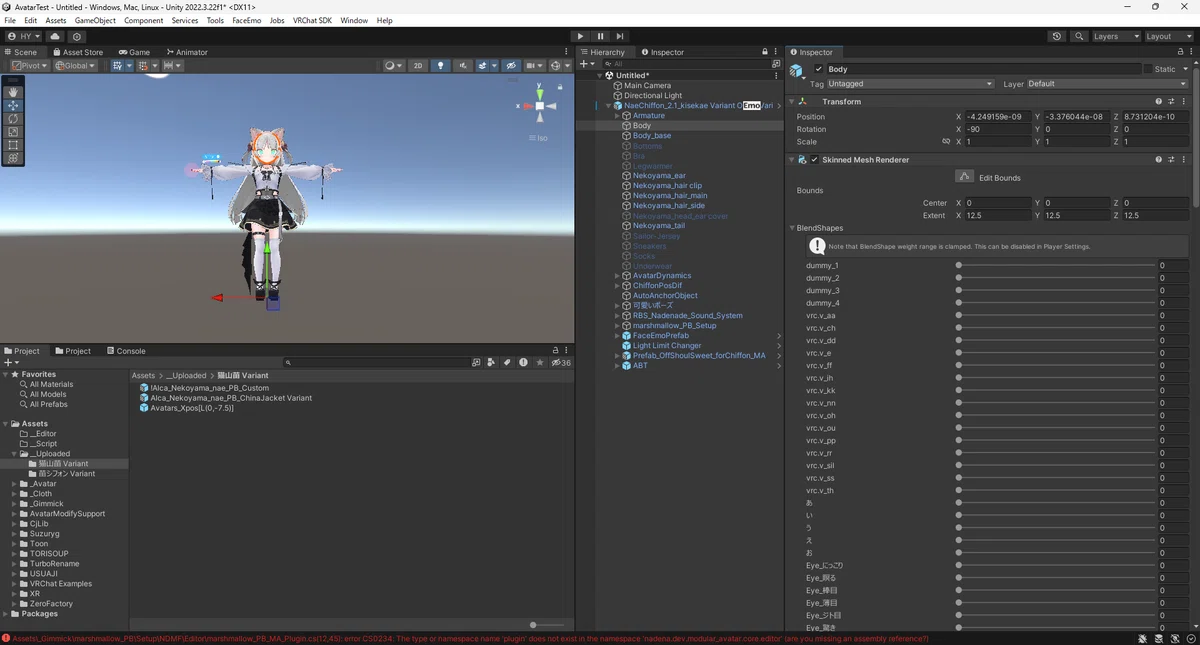Select Alca_Nekoyama_nae_PB_ChinaJacket Variant asset
Viewport: 1200px width, 645px height.
[231, 398]
